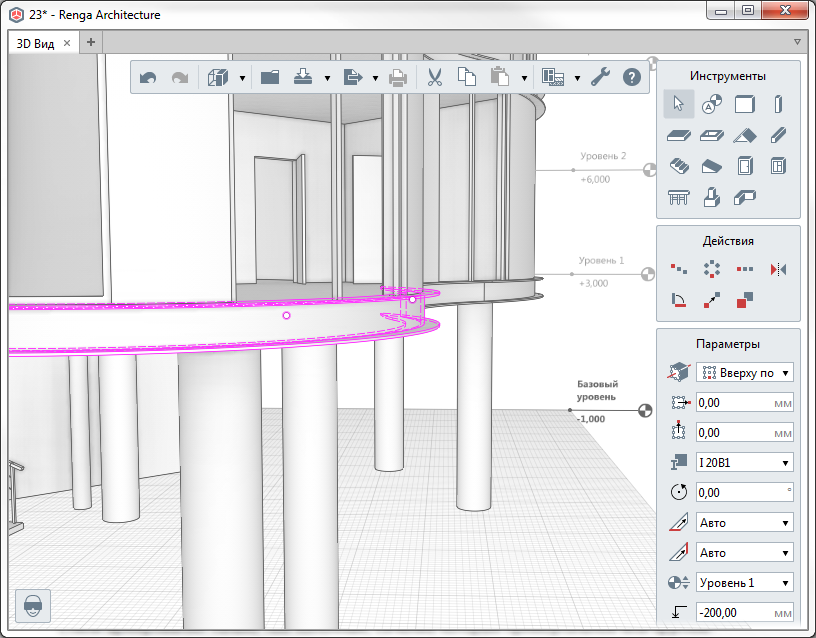Image resolution: width=816 pixels, height=638 pixels.
Task: Select the Wall tool in Инструменты
Action: tap(745, 104)
